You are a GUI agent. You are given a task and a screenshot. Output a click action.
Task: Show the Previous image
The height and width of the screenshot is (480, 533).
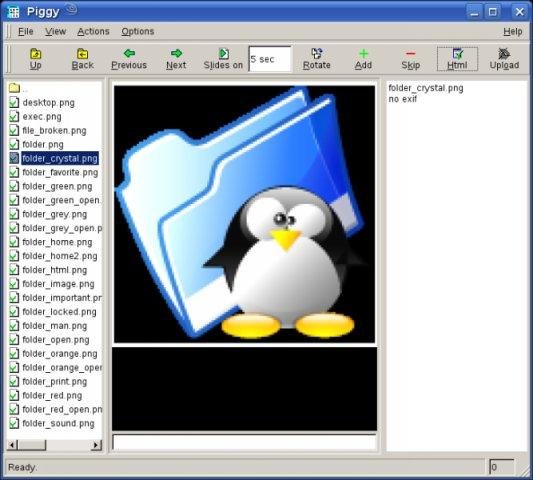(129, 59)
